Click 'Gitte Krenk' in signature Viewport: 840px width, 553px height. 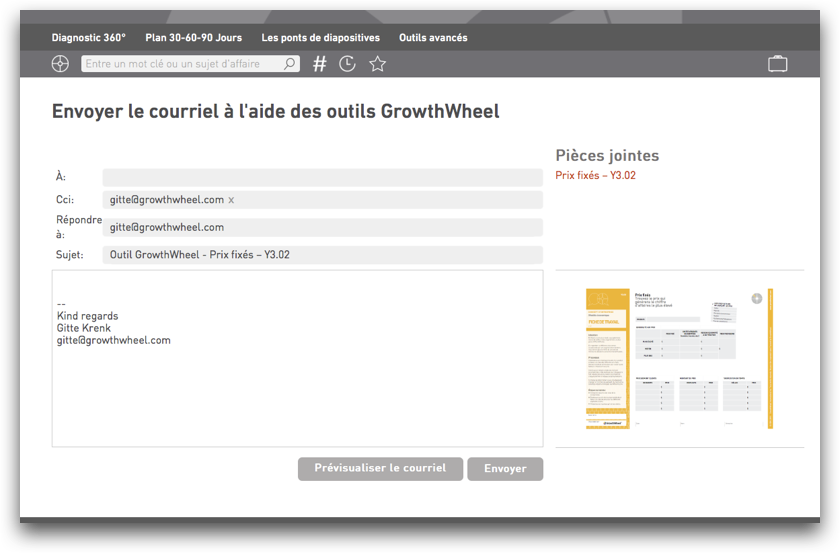tap(84, 328)
